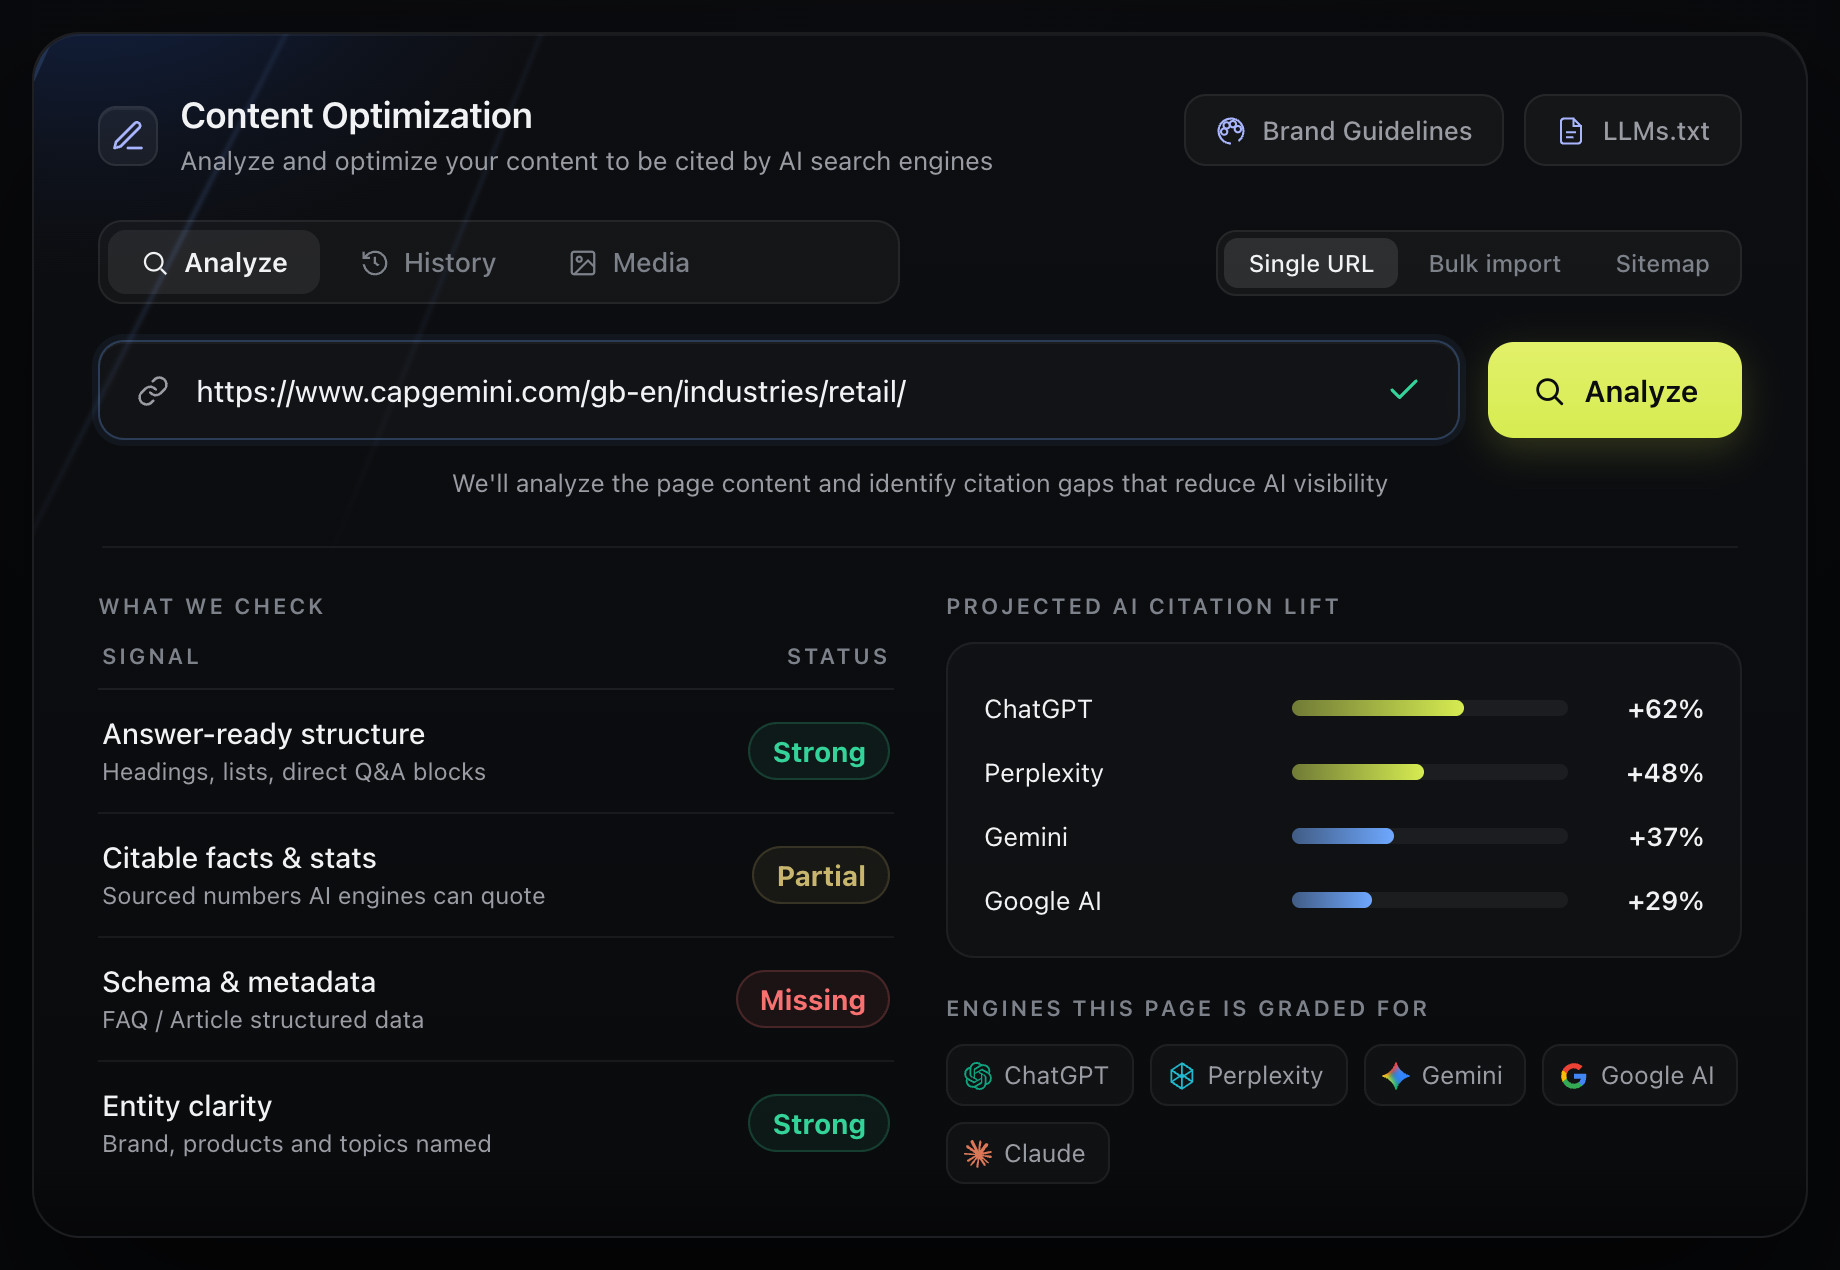Select the Schema & metadata title

tap(240, 982)
